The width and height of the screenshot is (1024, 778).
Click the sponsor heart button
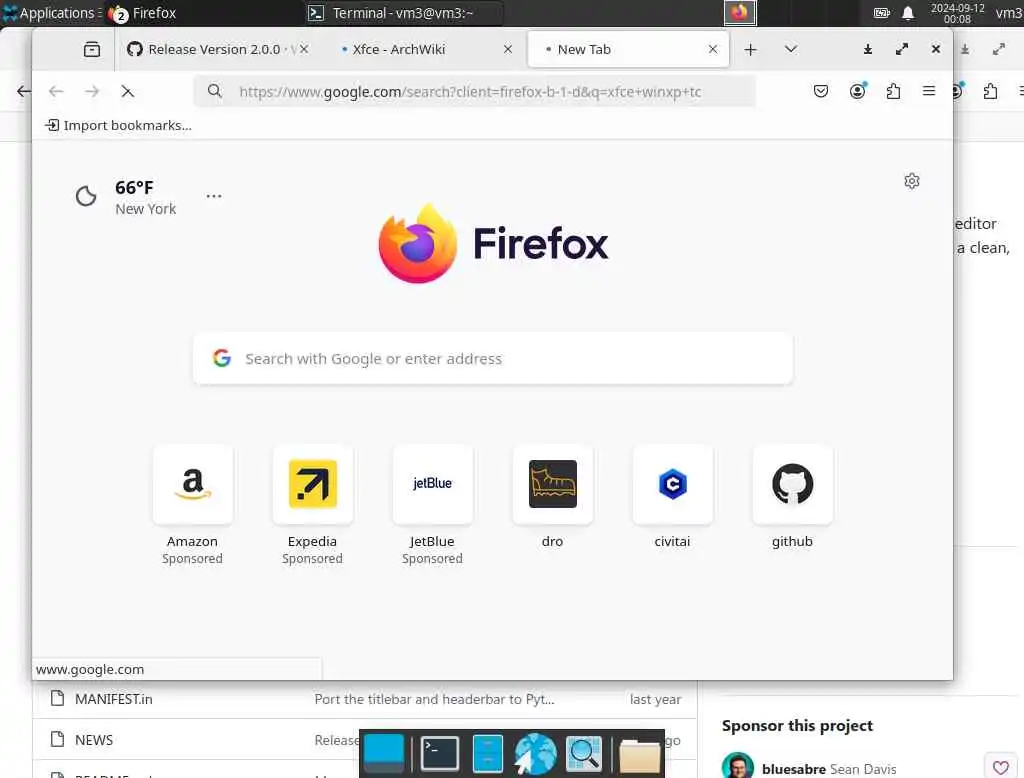[x=1000, y=766]
